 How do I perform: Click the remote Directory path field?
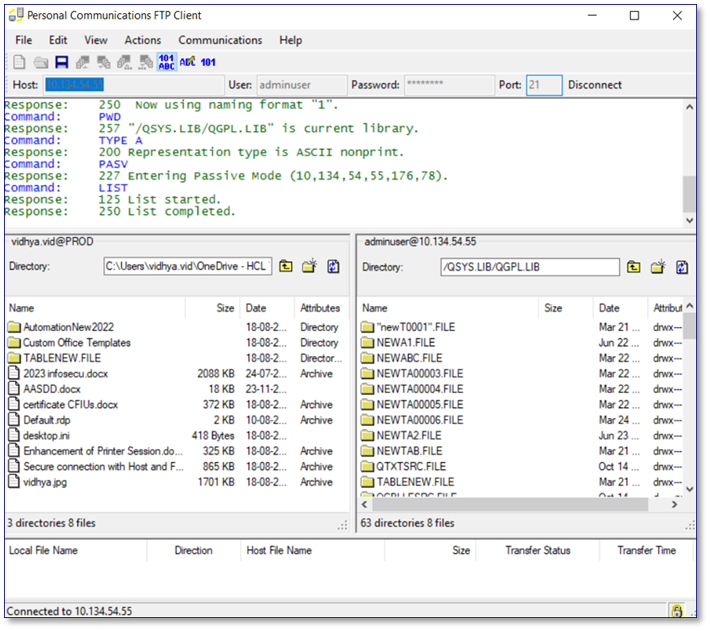coord(530,267)
